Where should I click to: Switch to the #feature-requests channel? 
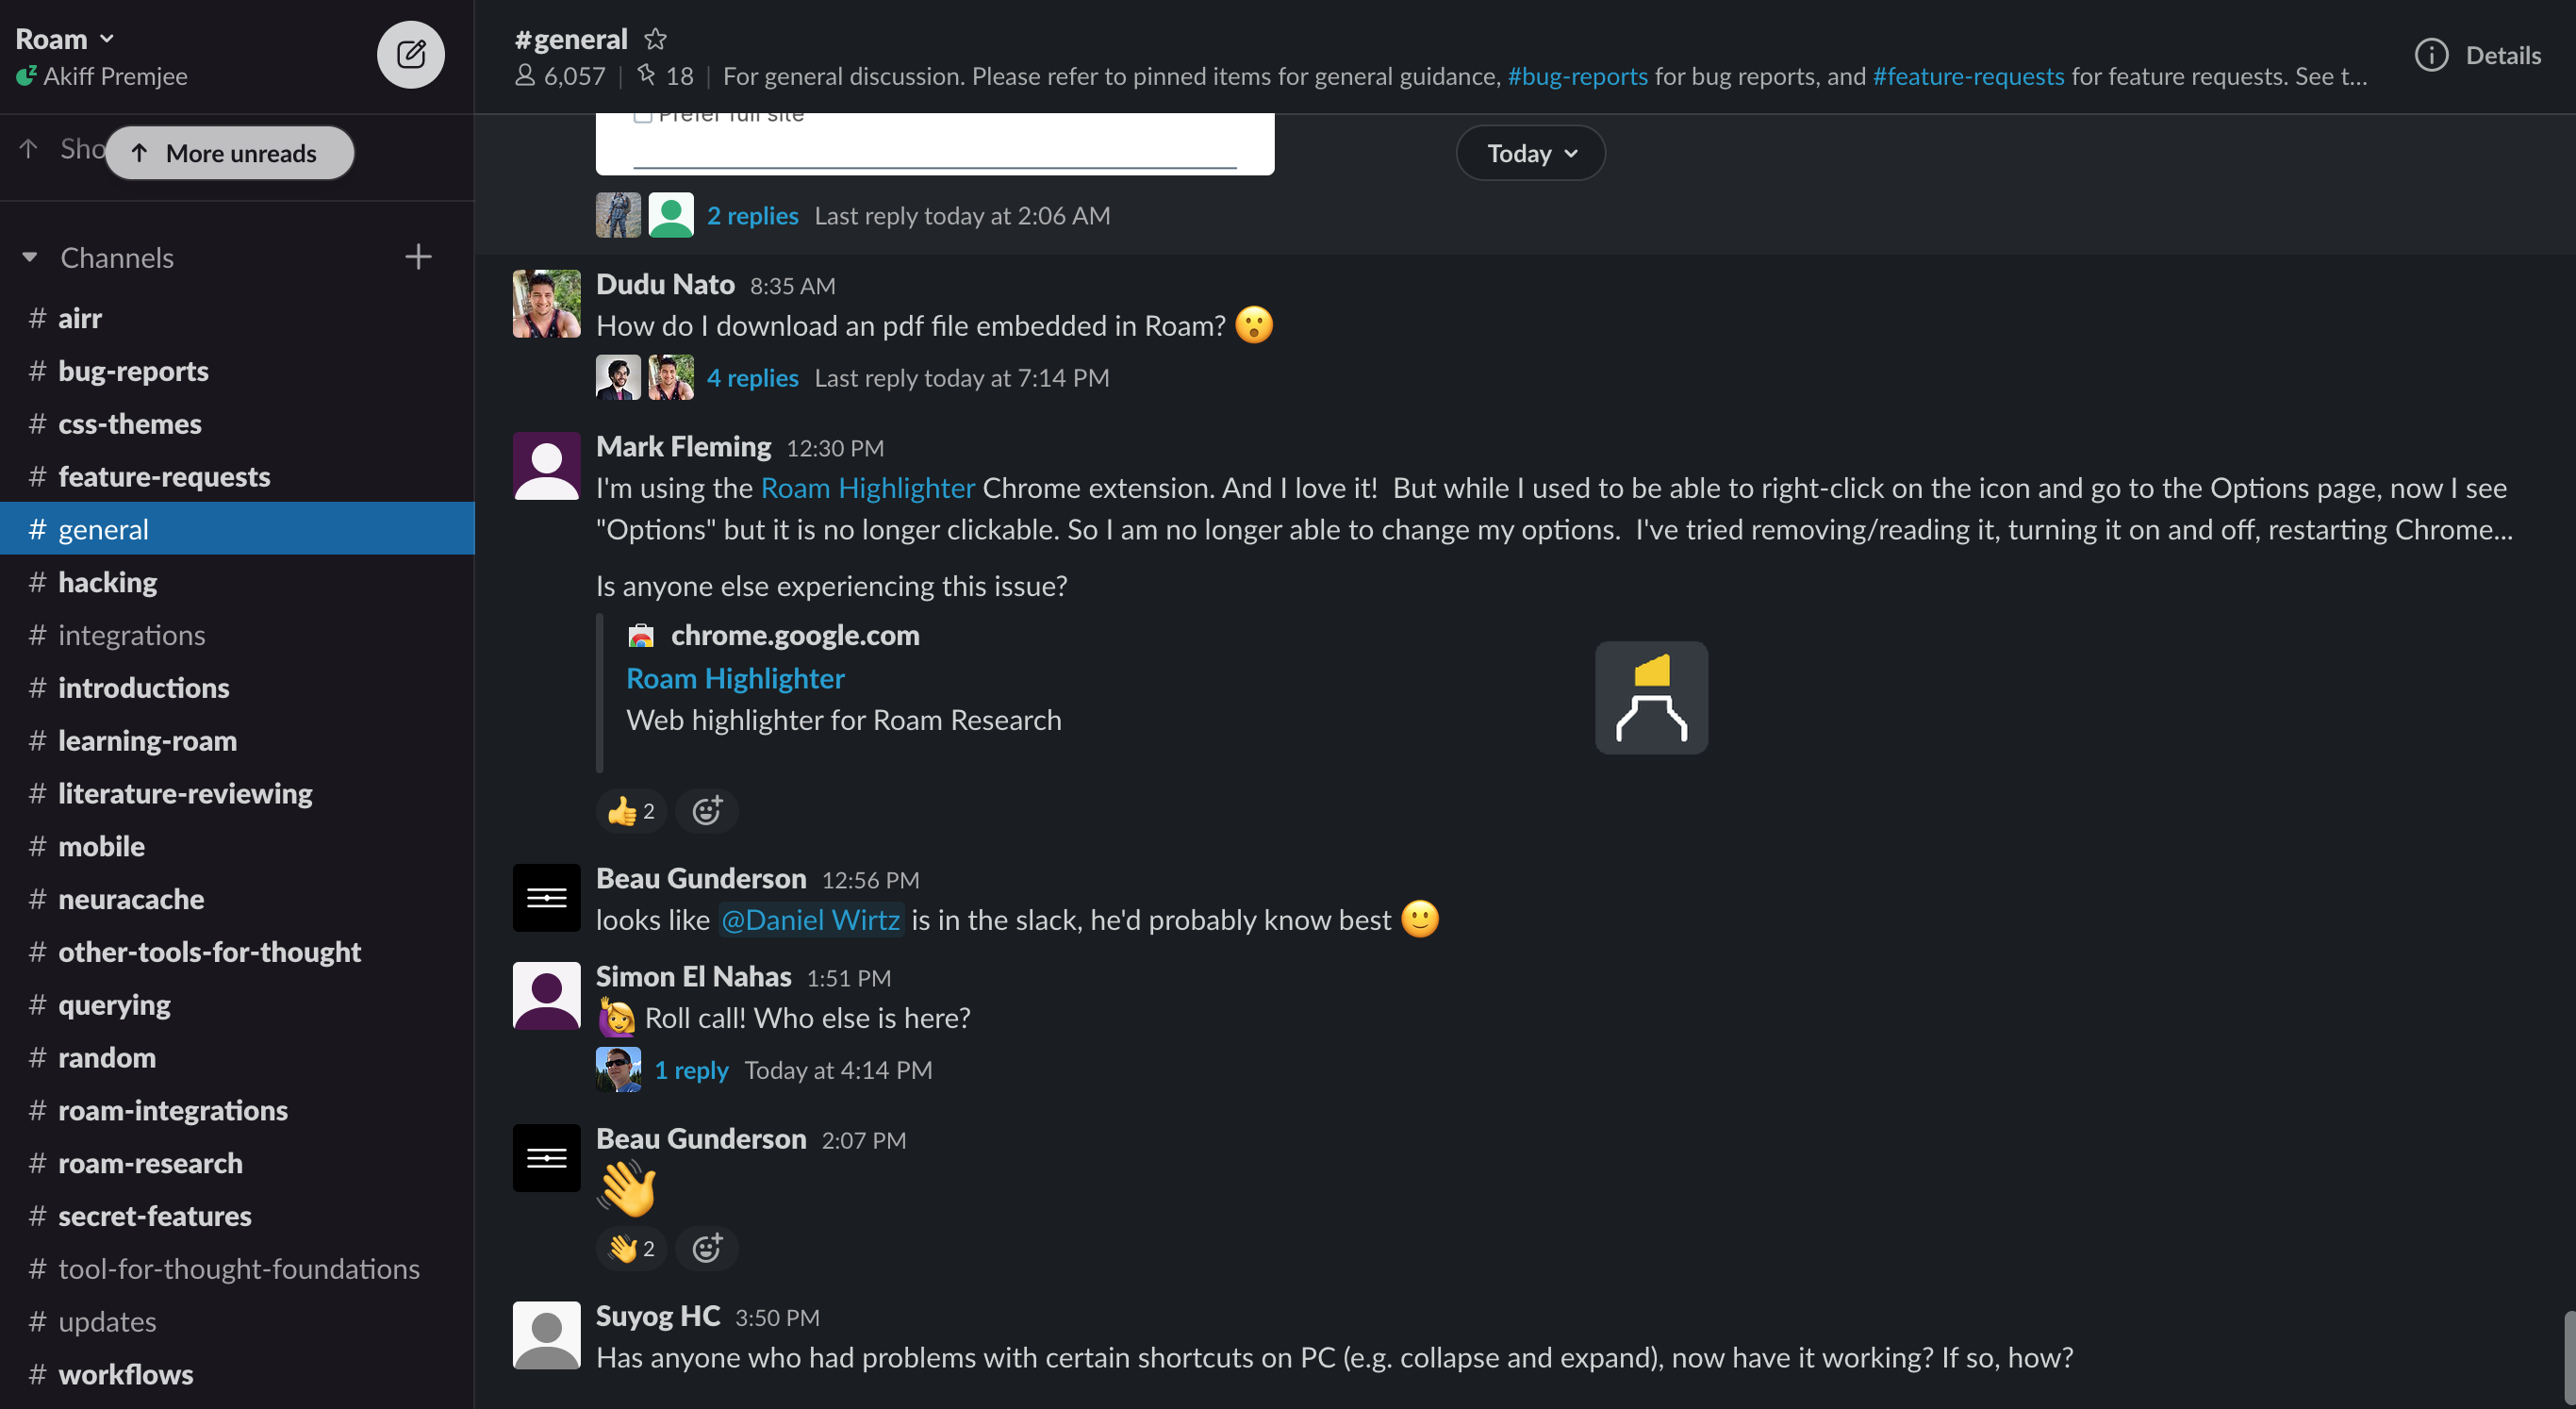[x=164, y=476]
